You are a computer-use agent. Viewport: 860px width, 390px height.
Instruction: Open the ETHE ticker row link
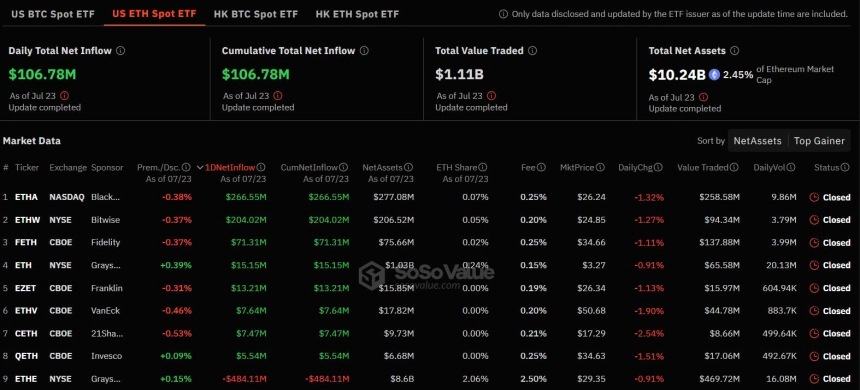coord(24,378)
